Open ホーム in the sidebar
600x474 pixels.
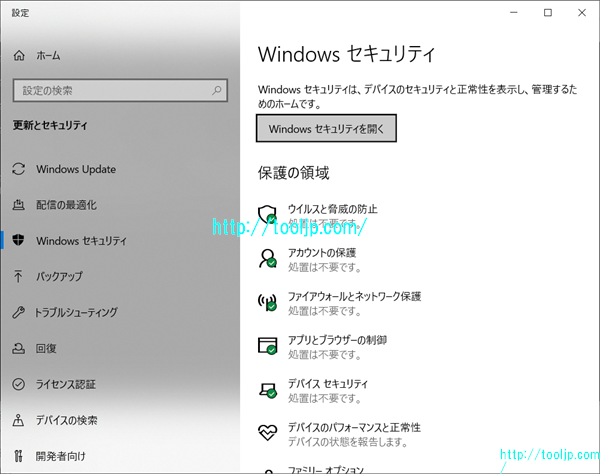[48, 56]
